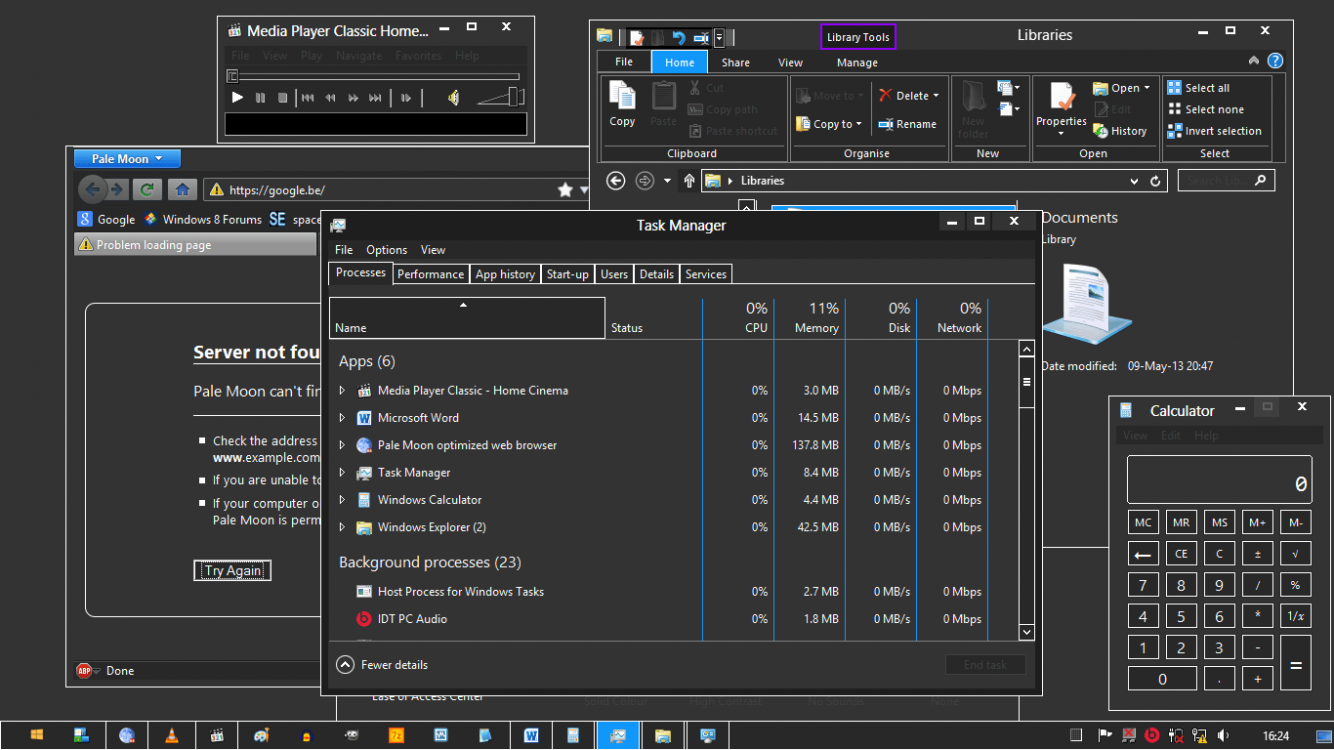Image resolution: width=1334 pixels, height=750 pixels.
Task: Click the Adblock Plus icon in the status bar
Action: coord(84,671)
